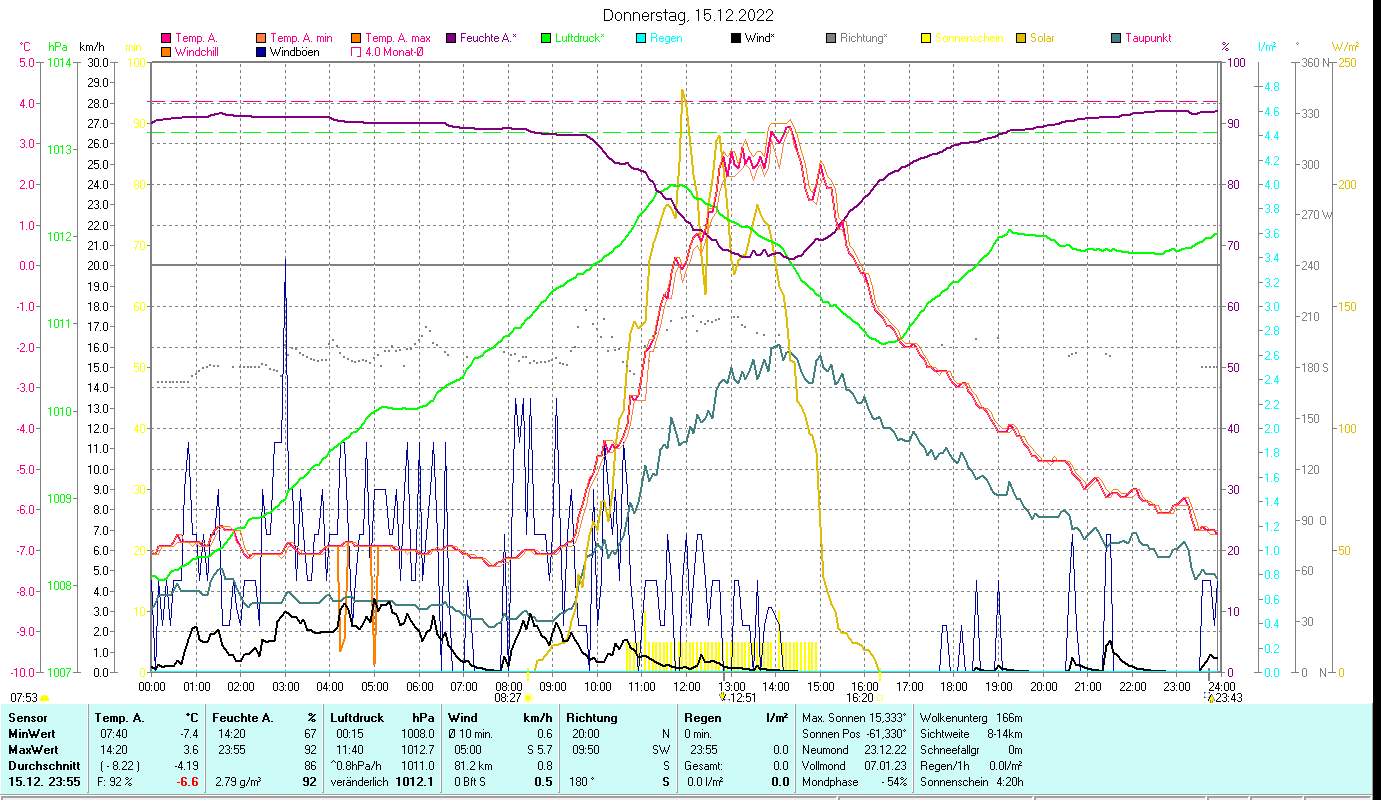The image size is (1381, 800).
Task: Click the veränderlich pressure trend text
Action: click(360, 782)
